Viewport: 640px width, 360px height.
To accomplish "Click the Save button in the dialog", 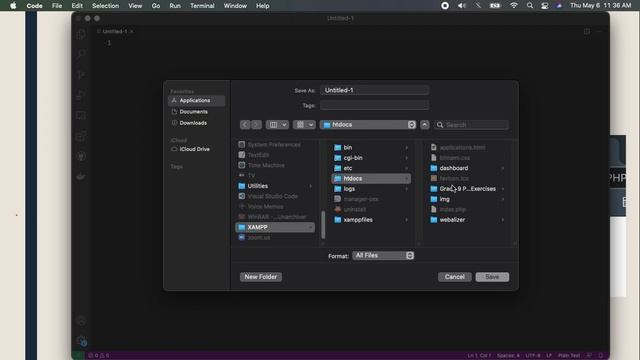I will 492,277.
